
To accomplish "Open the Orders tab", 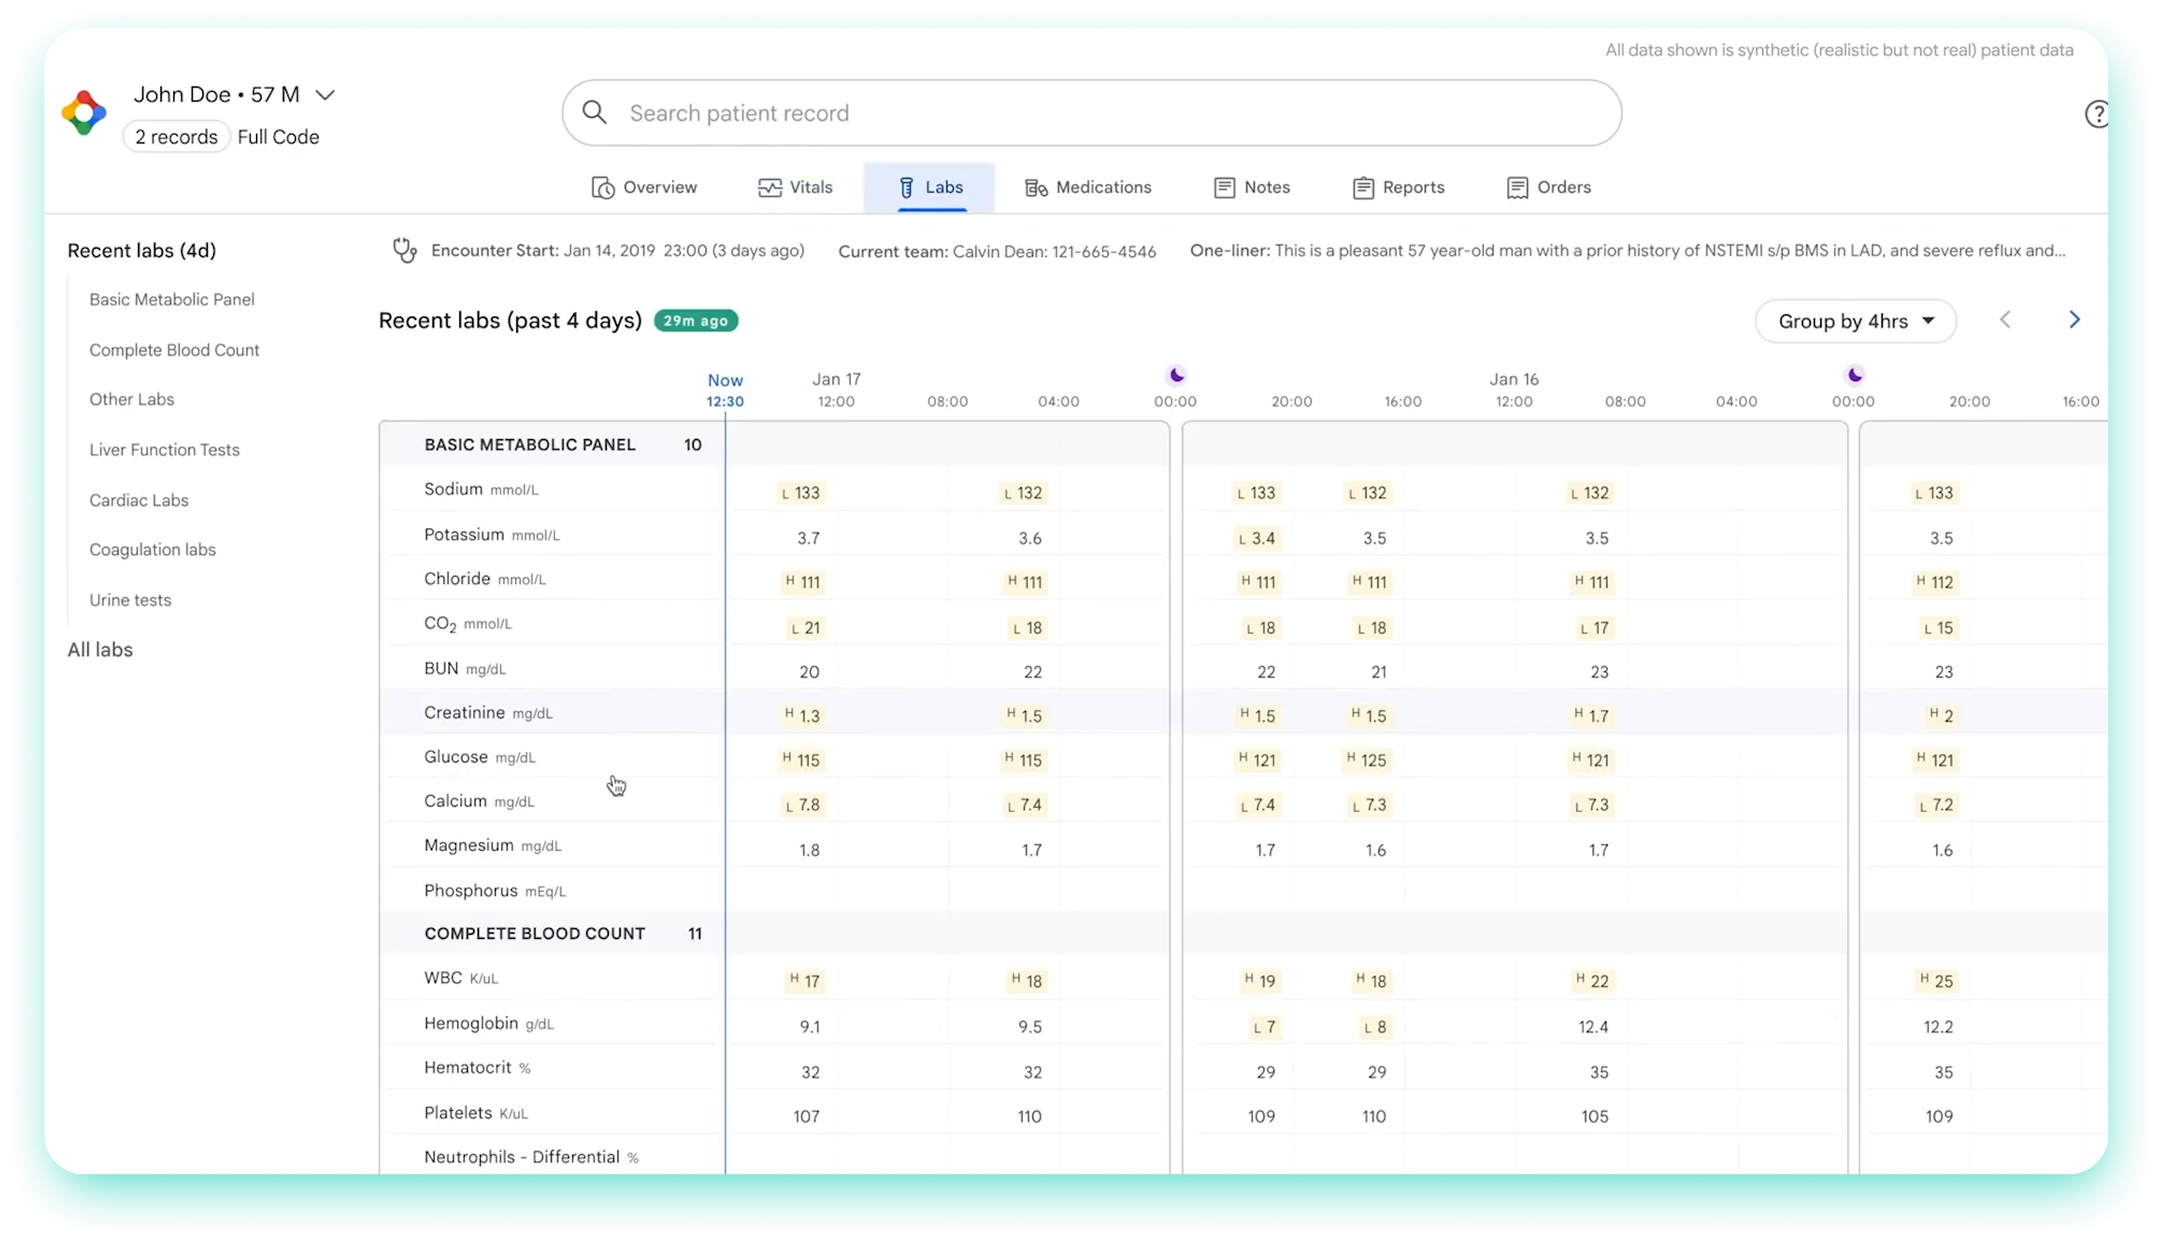I will point(1548,188).
